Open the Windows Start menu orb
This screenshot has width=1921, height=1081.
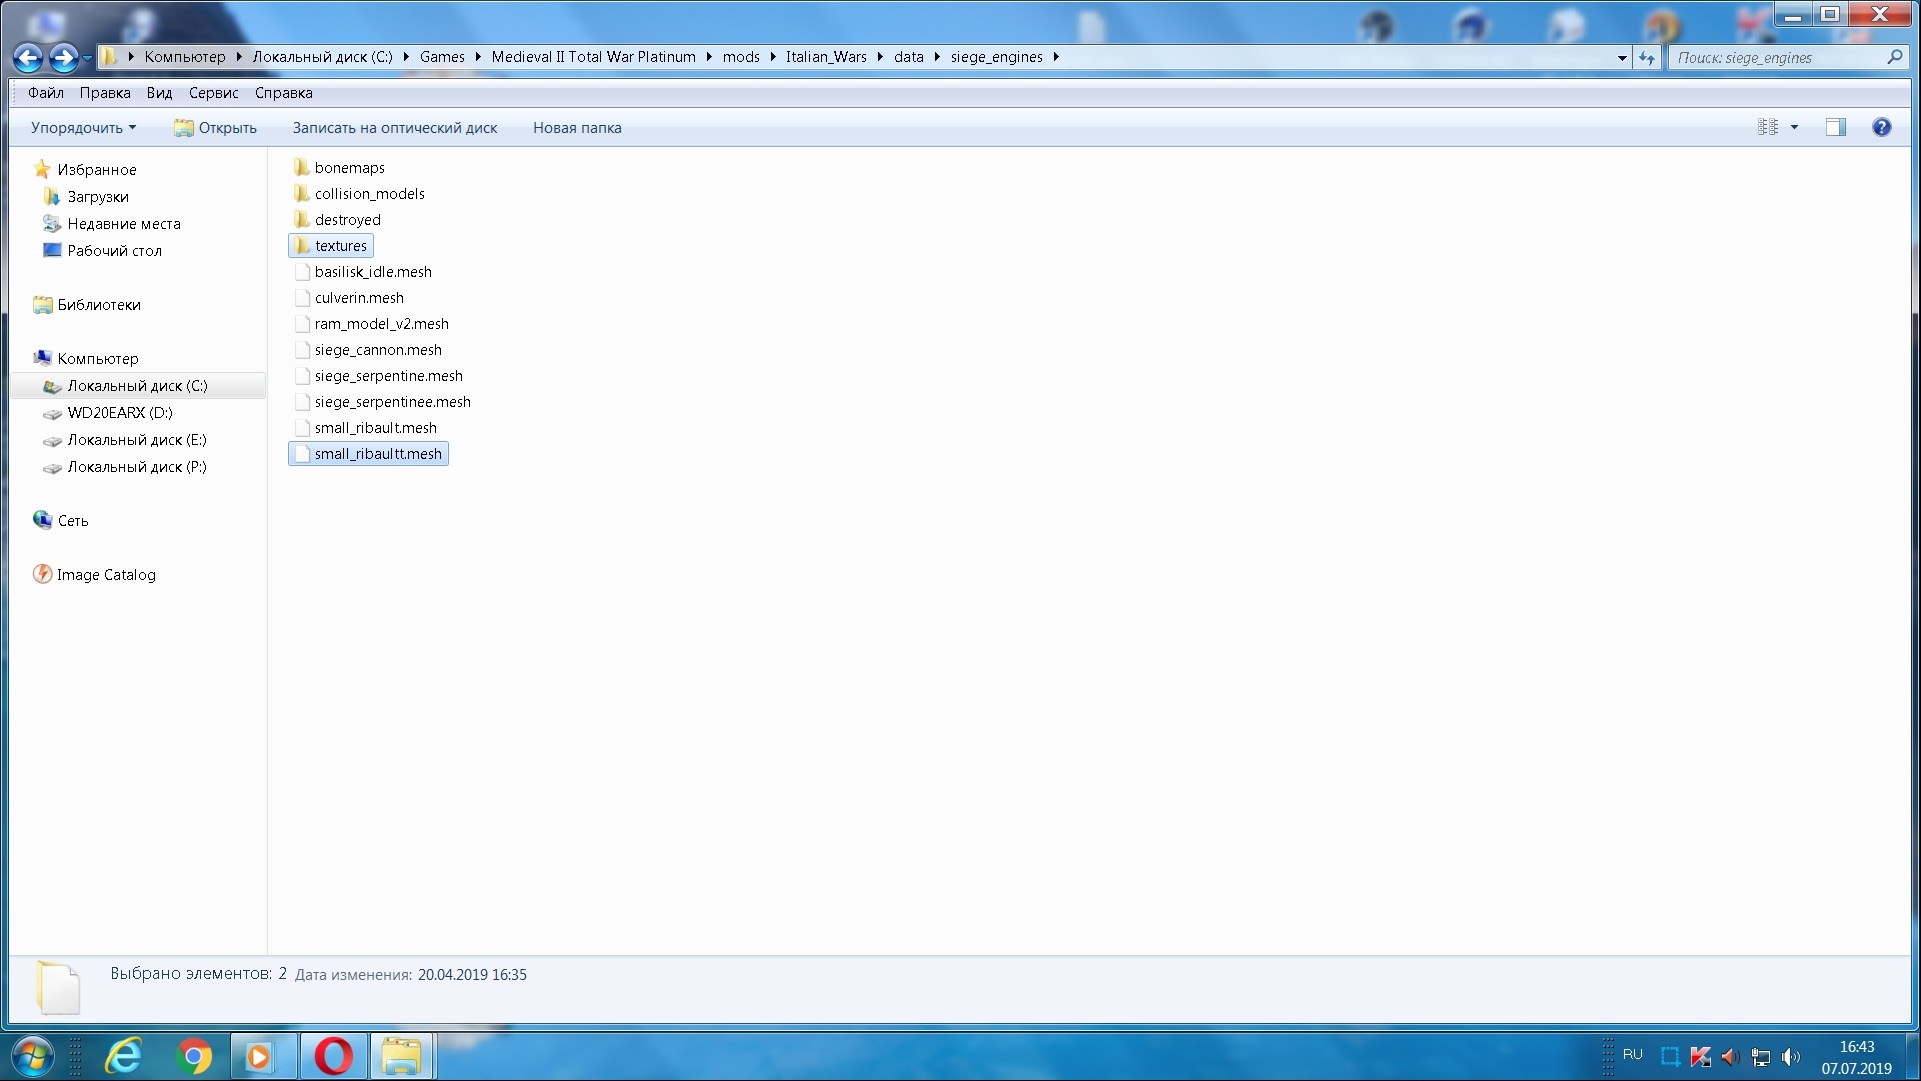[33, 1056]
